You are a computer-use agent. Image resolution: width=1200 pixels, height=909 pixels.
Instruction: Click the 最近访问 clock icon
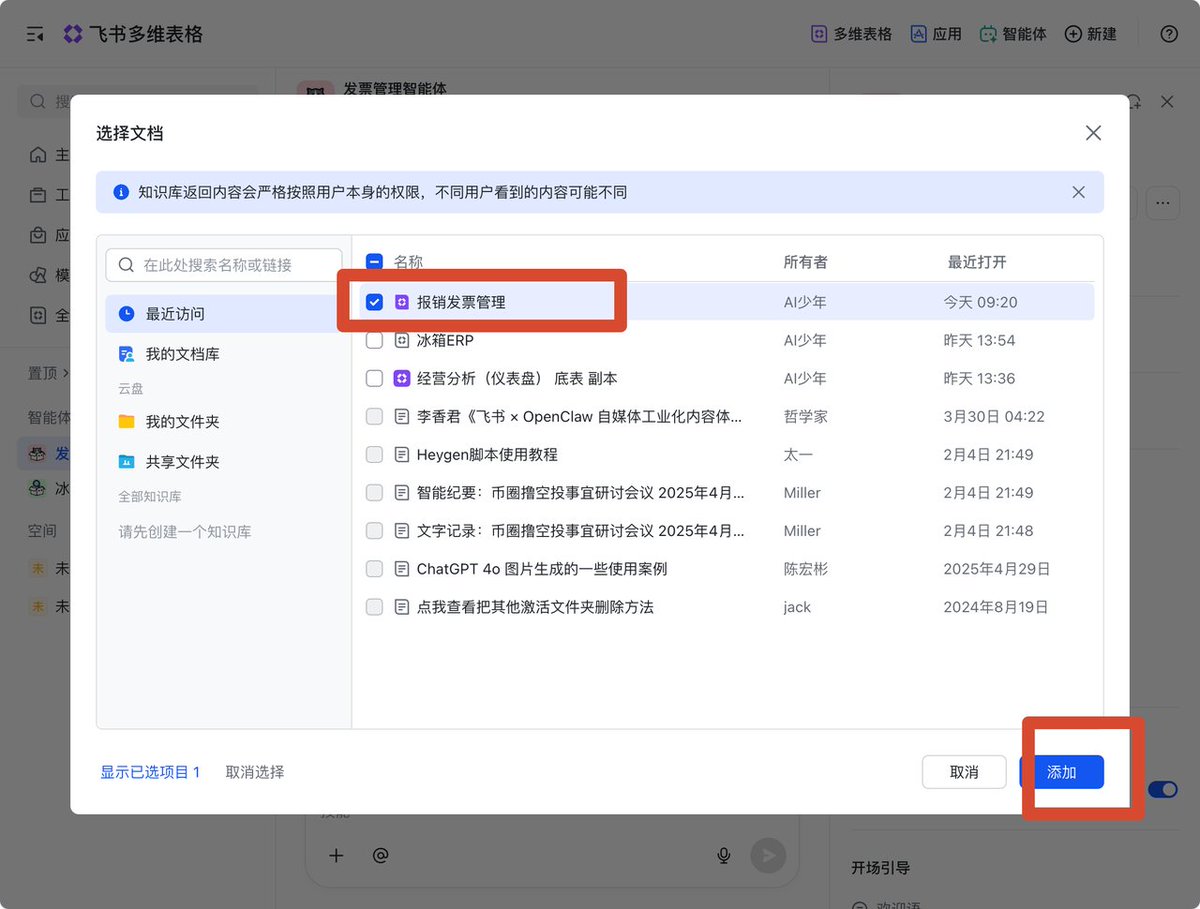pyautogui.click(x=126, y=314)
